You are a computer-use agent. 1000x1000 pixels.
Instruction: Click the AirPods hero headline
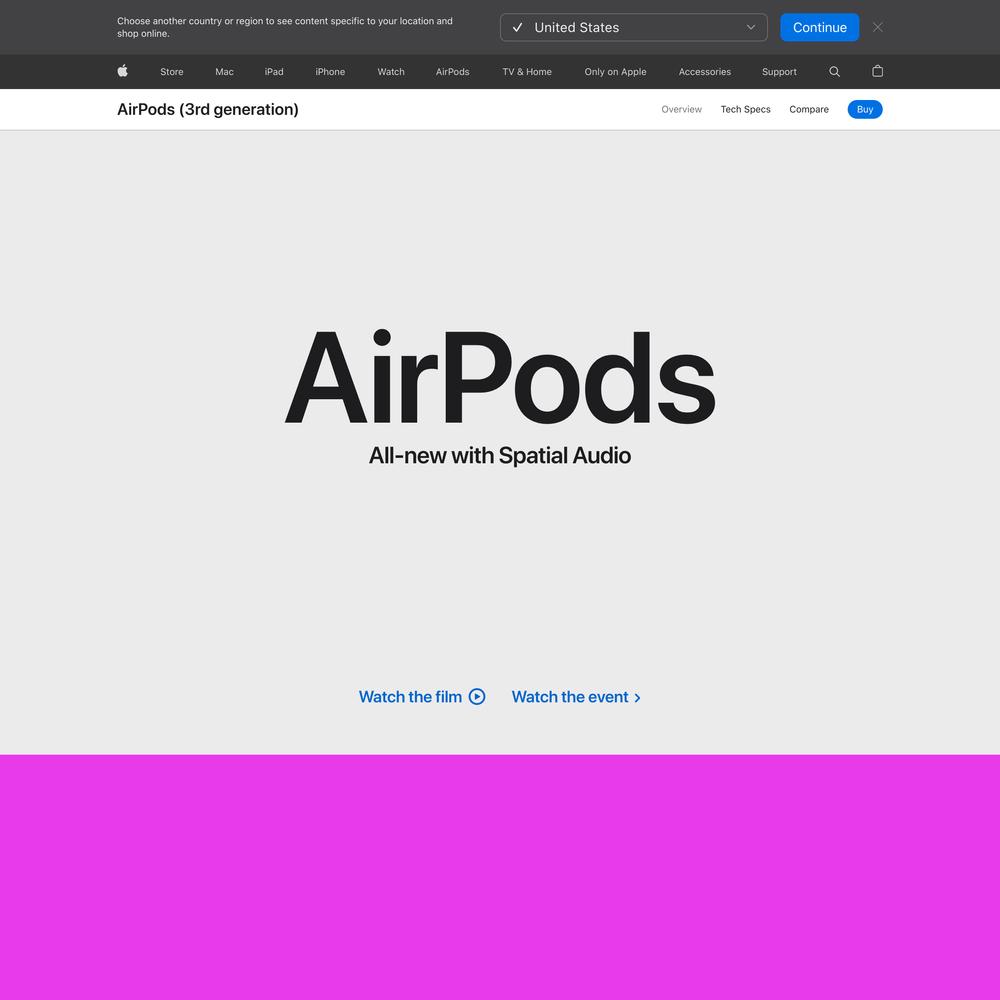pyautogui.click(x=500, y=378)
